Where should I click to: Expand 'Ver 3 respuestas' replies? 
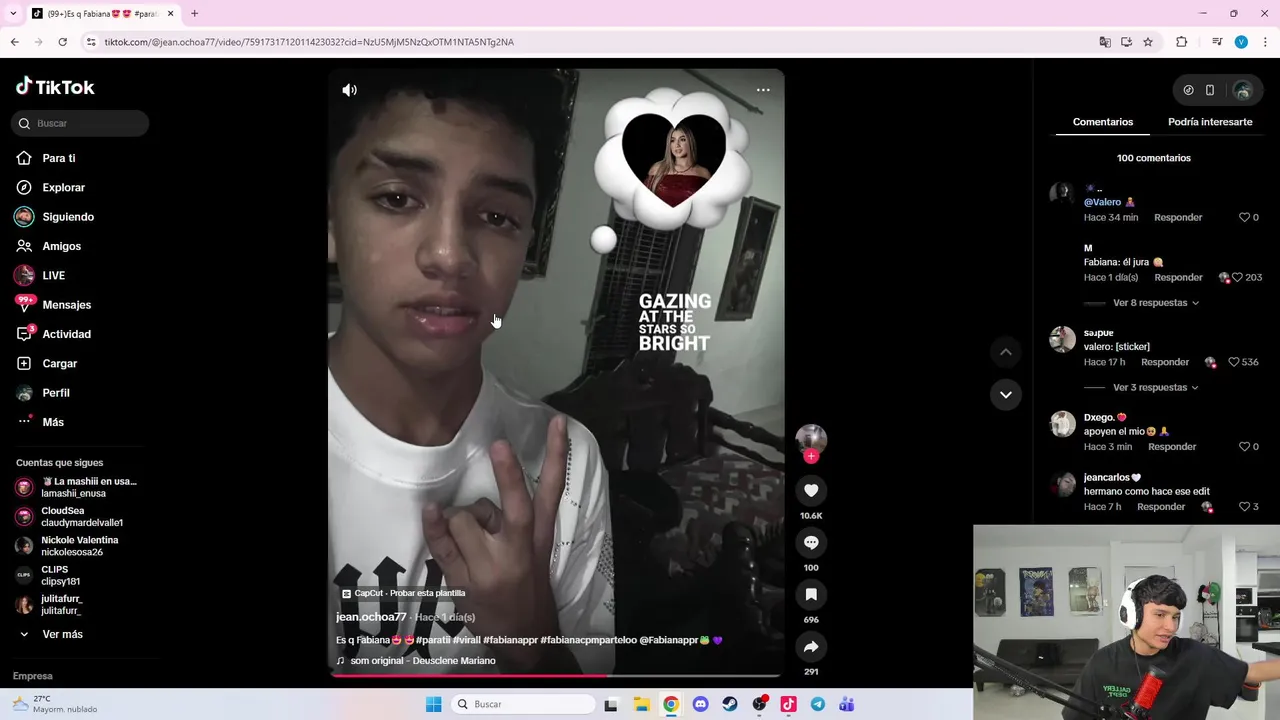[1155, 387]
